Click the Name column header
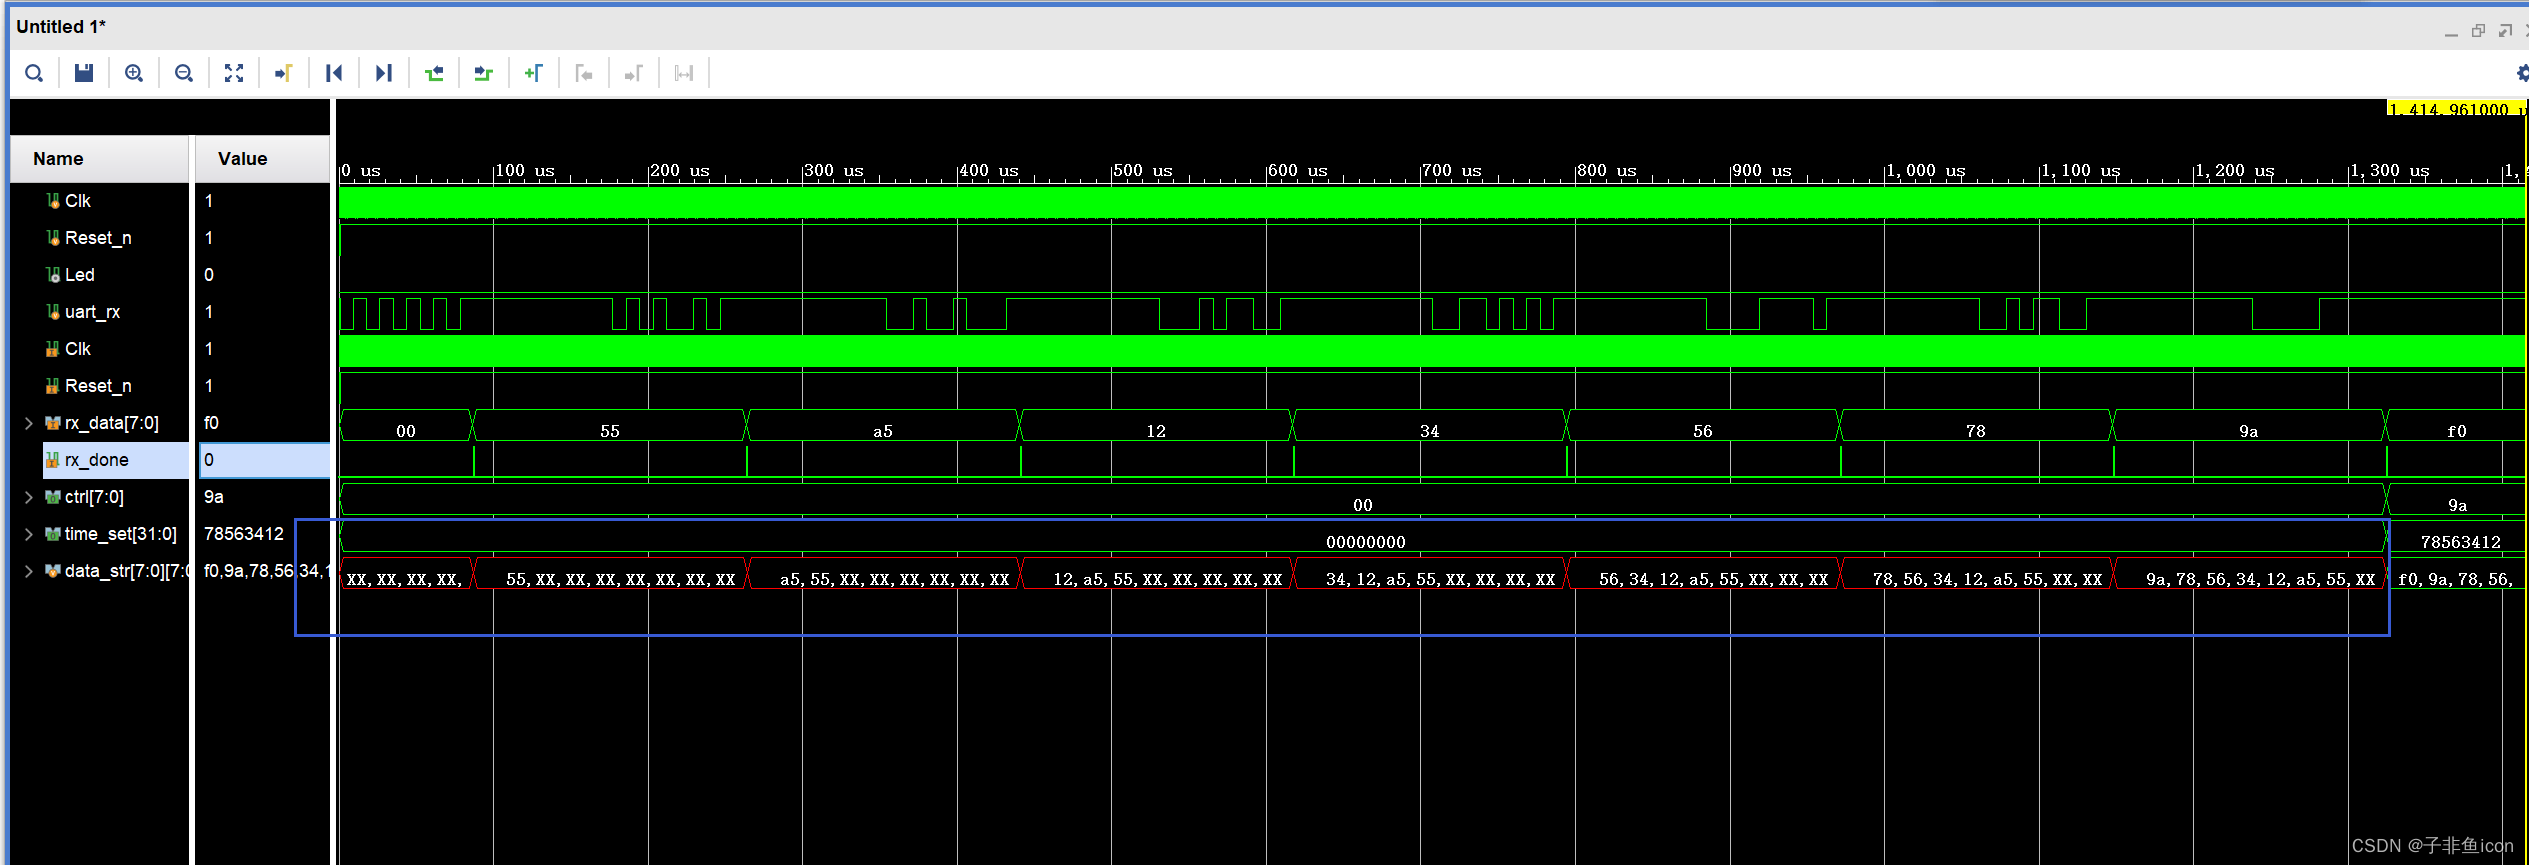 point(100,159)
